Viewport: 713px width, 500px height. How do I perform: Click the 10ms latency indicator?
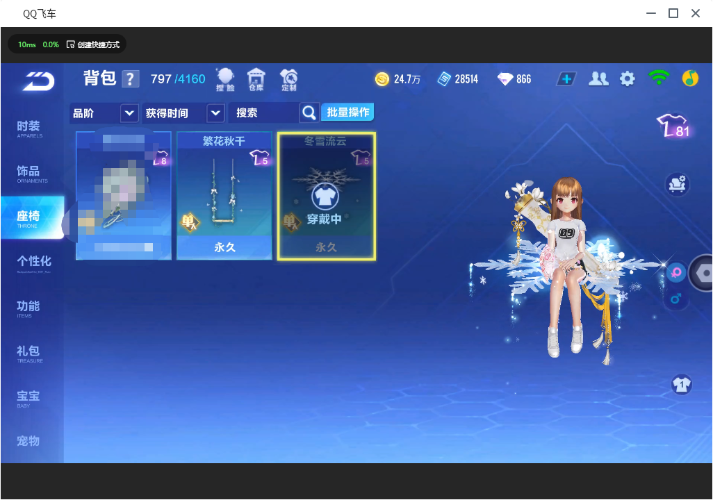(27, 45)
